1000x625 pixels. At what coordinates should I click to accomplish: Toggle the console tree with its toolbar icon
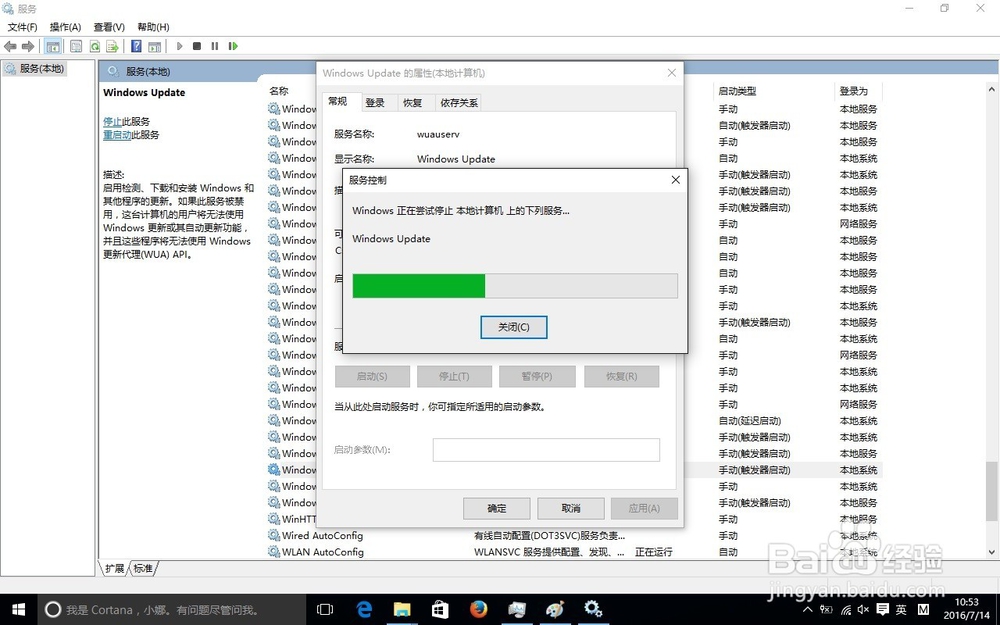[53, 45]
